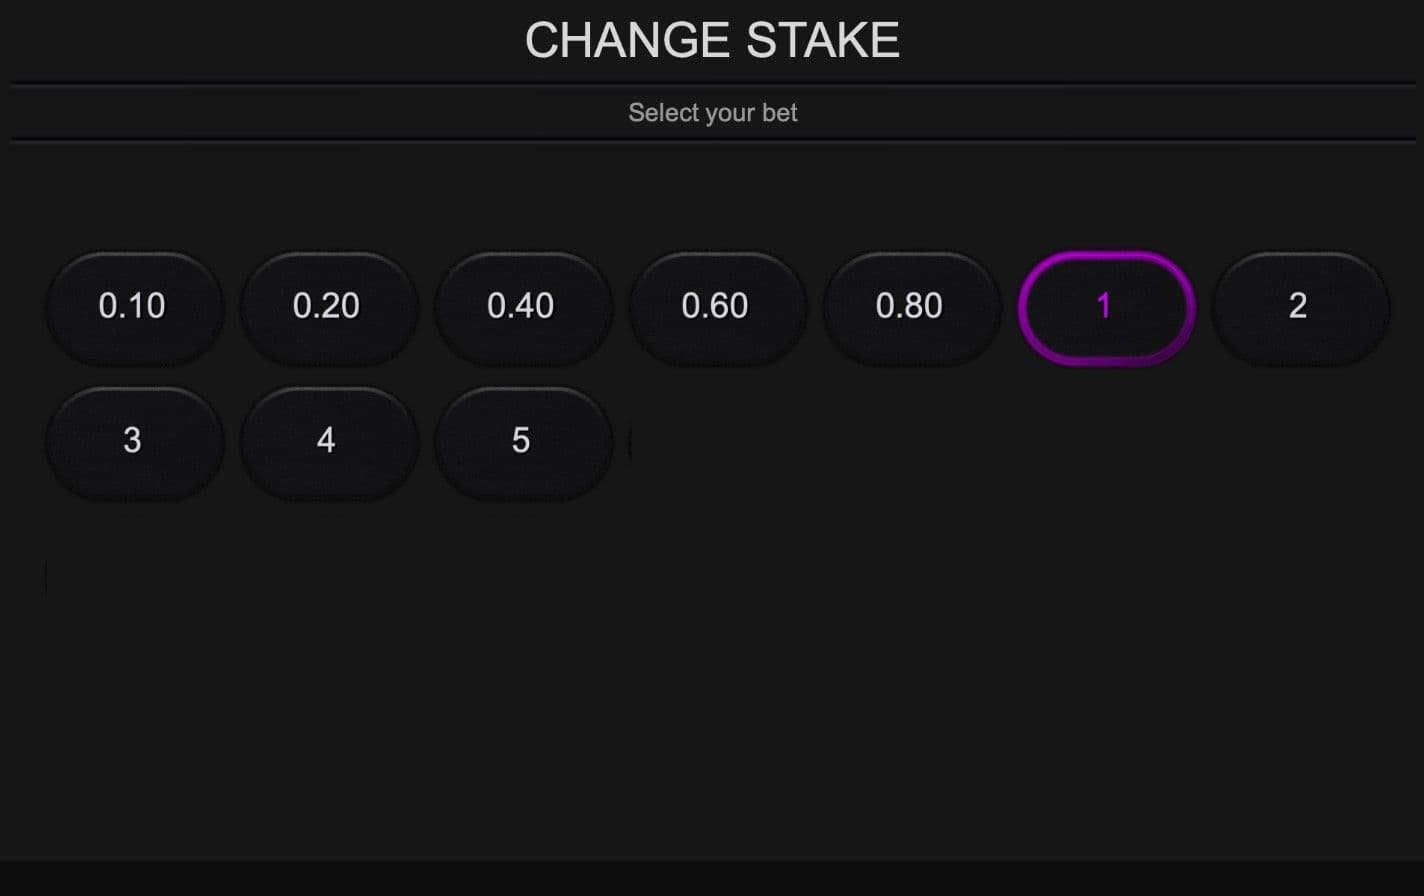Select the 0.20 stake
This screenshot has height=896, width=1424.
point(328,307)
